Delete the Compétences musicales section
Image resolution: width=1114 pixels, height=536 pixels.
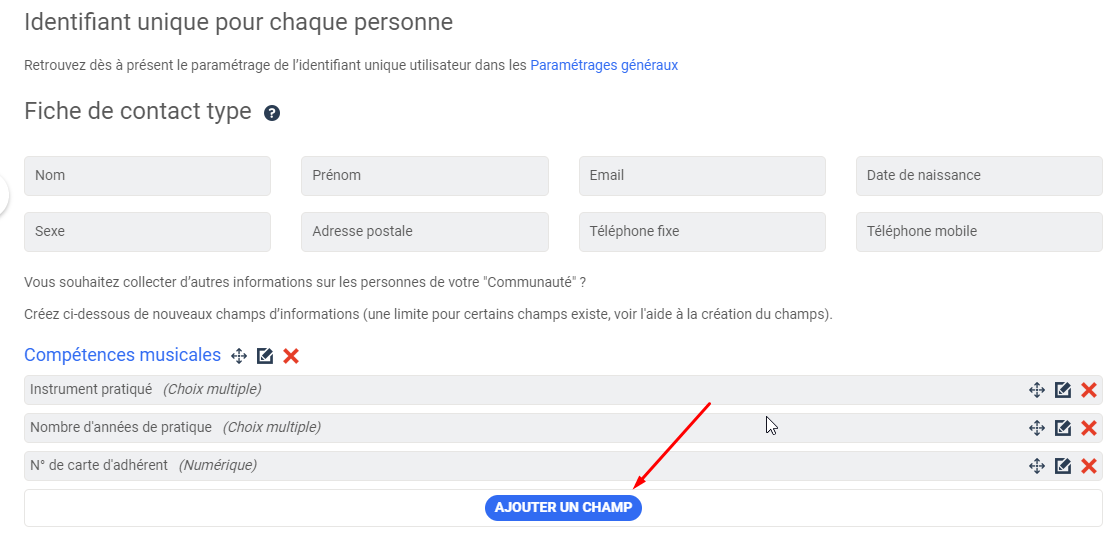tap(291, 356)
